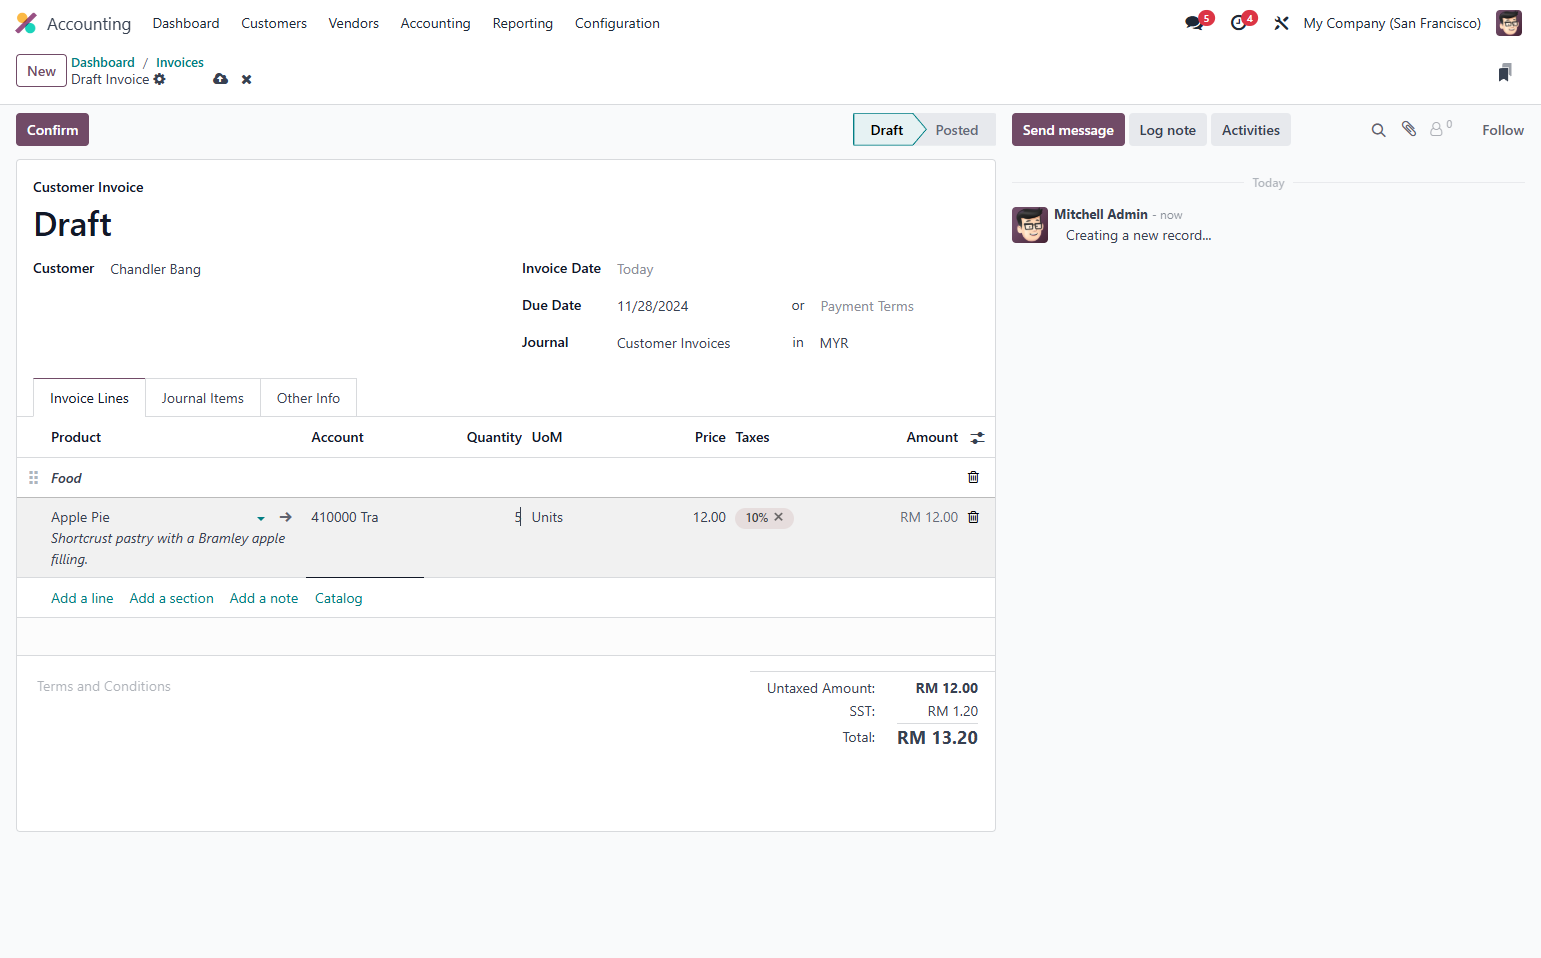
Task: Expand the Apple Pie product dropdown
Action: (261, 518)
